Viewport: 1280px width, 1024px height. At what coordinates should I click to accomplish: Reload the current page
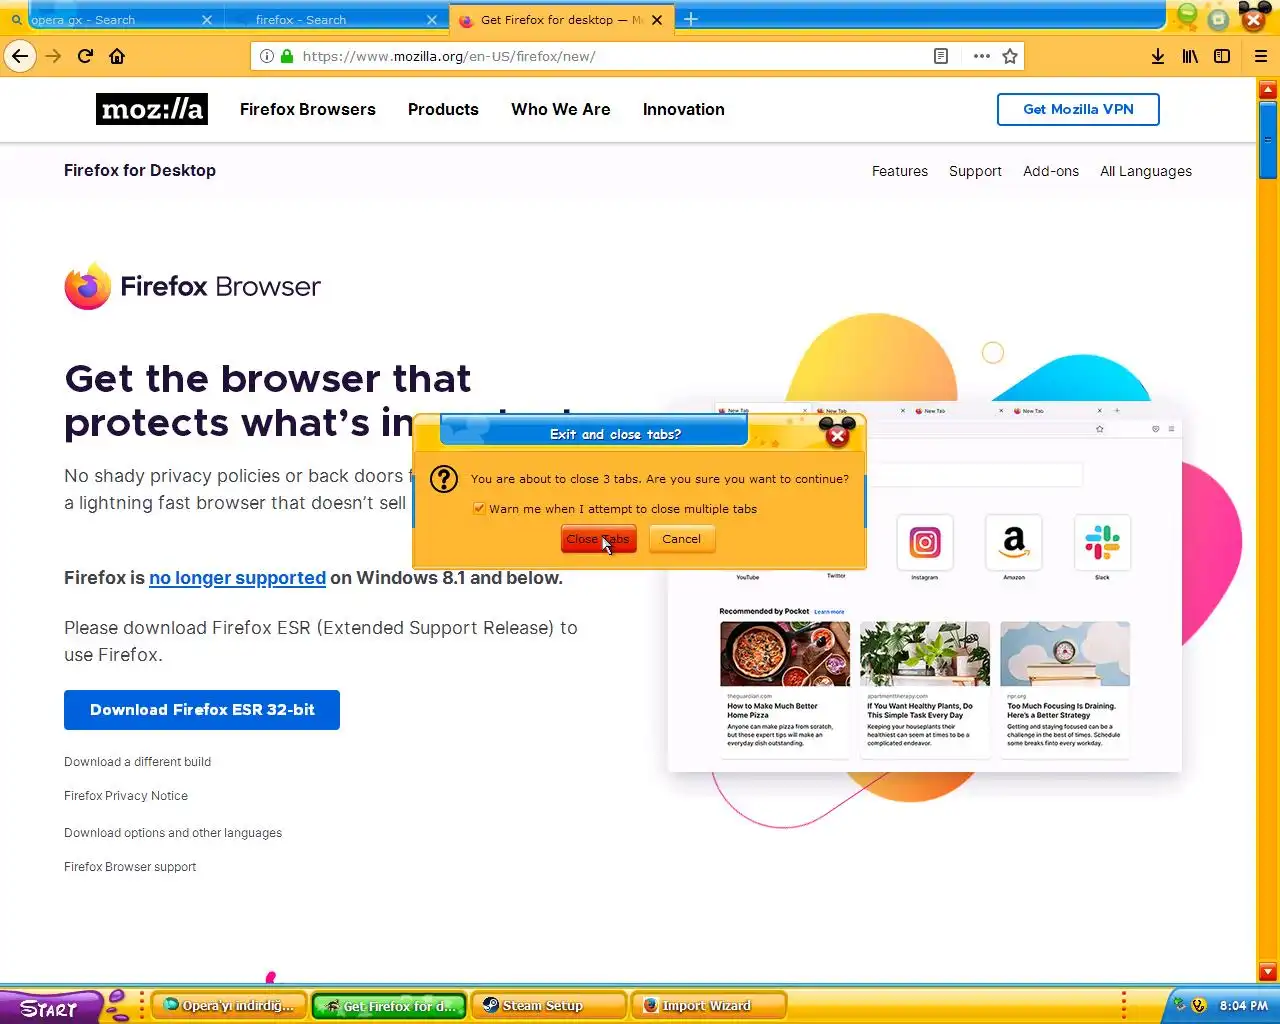click(85, 56)
